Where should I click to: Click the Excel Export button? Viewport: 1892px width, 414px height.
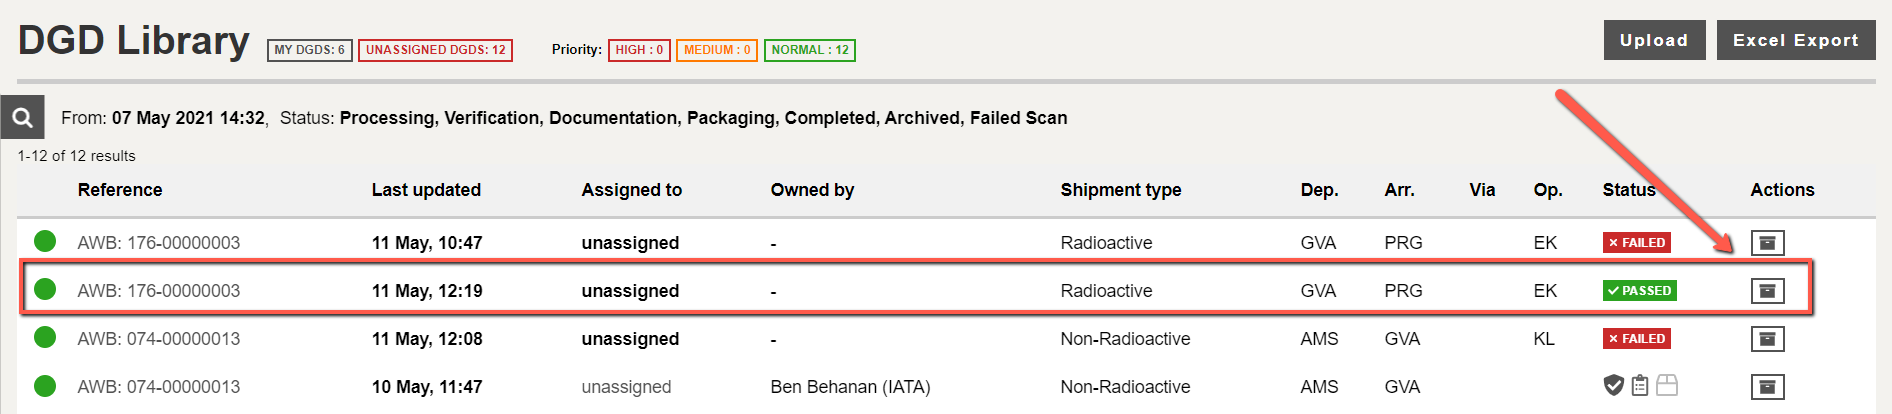click(x=1796, y=40)
